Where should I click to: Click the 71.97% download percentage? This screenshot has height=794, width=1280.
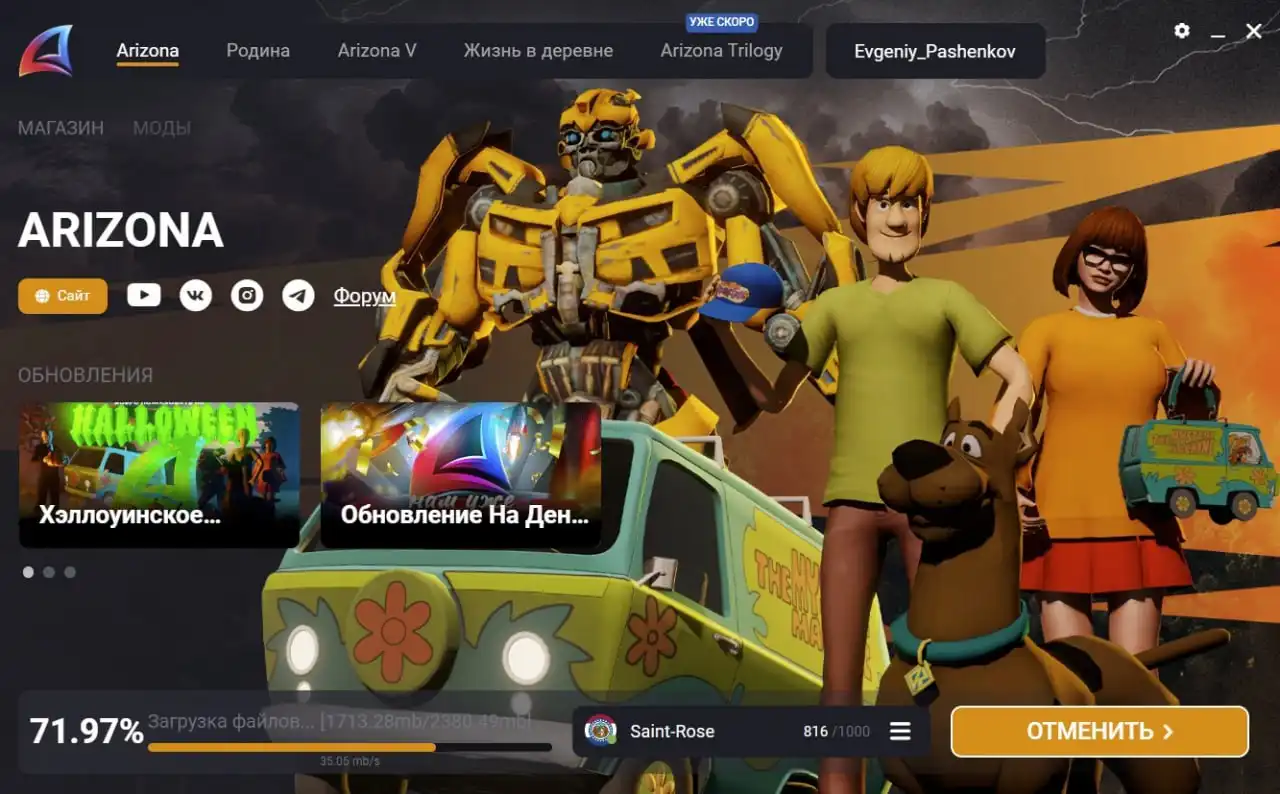click(x=87, y=731)
